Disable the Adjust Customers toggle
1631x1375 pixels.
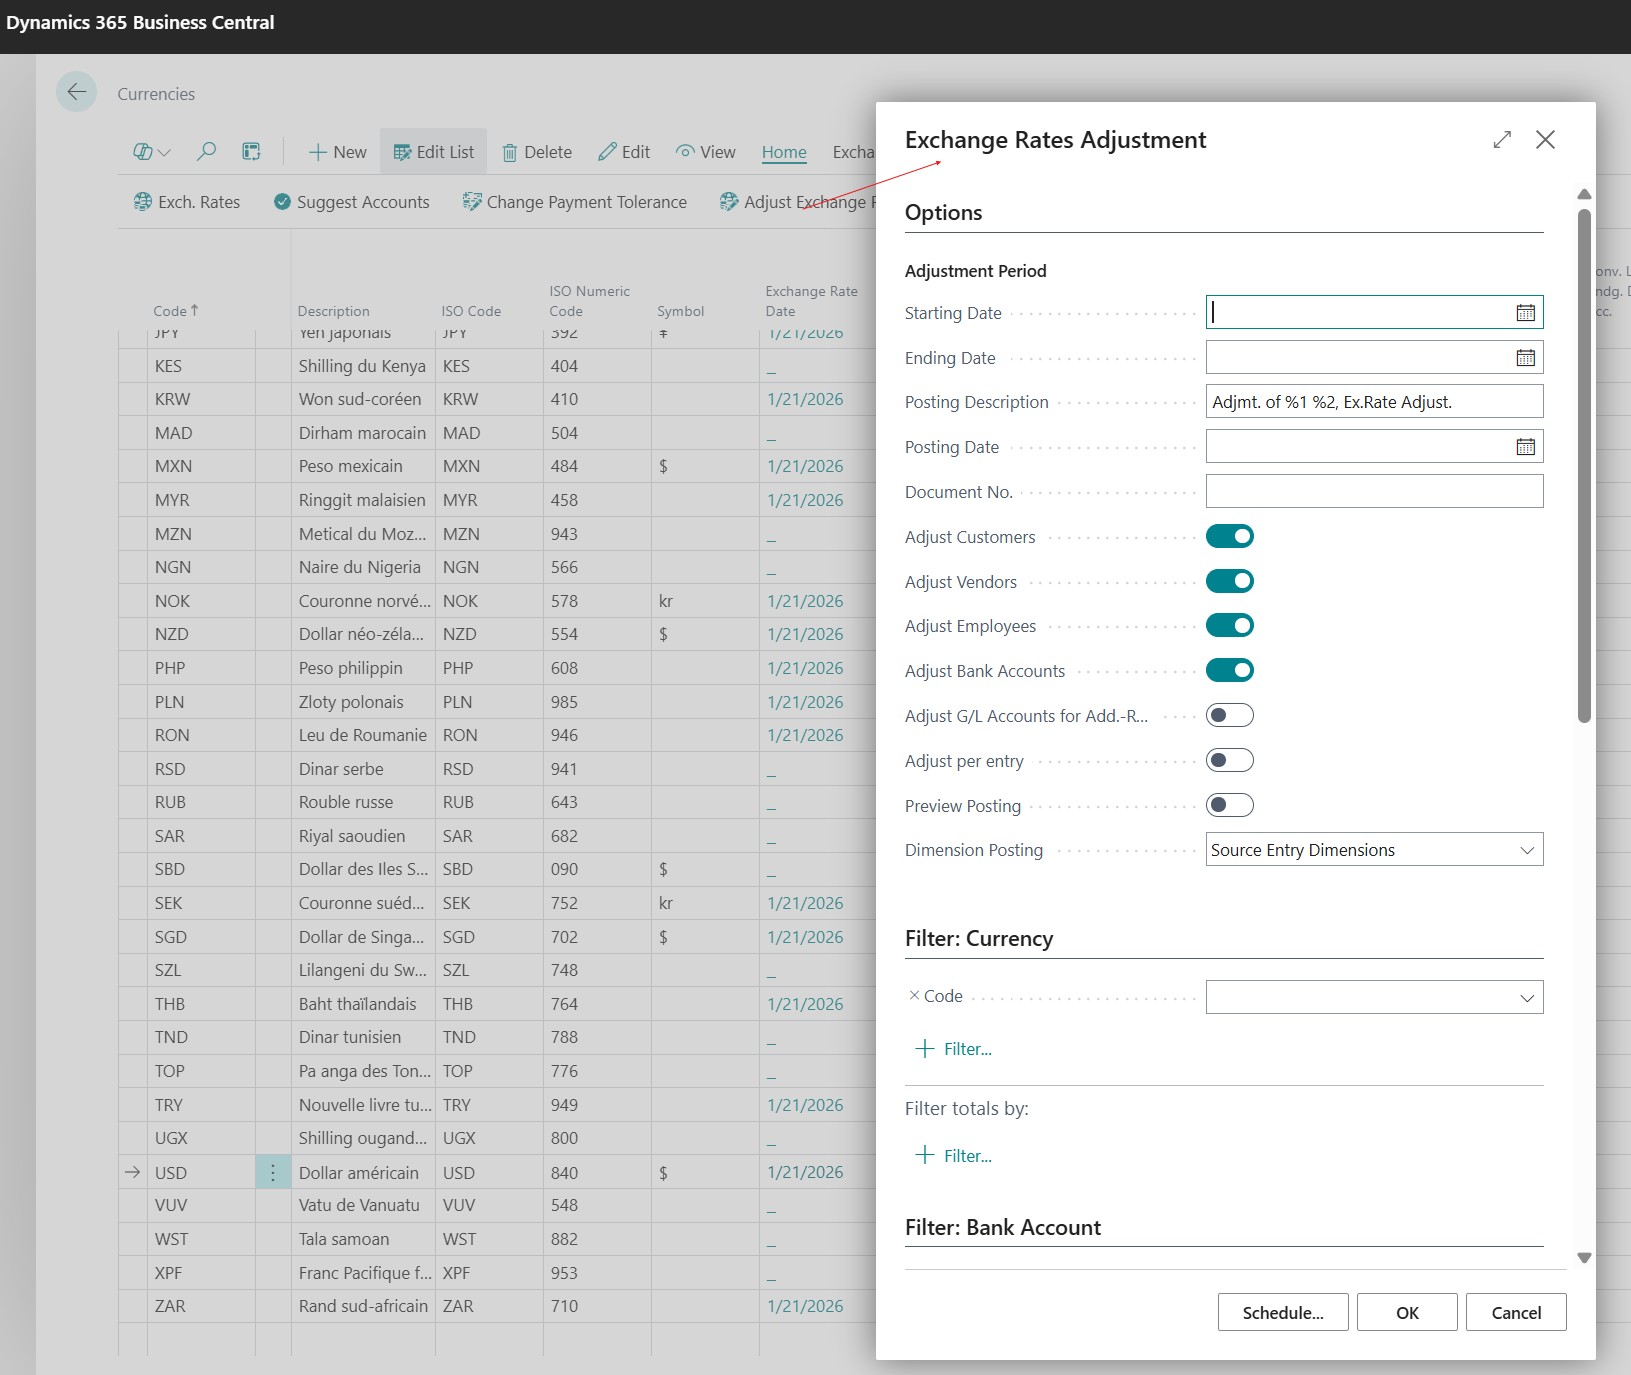1229,537
